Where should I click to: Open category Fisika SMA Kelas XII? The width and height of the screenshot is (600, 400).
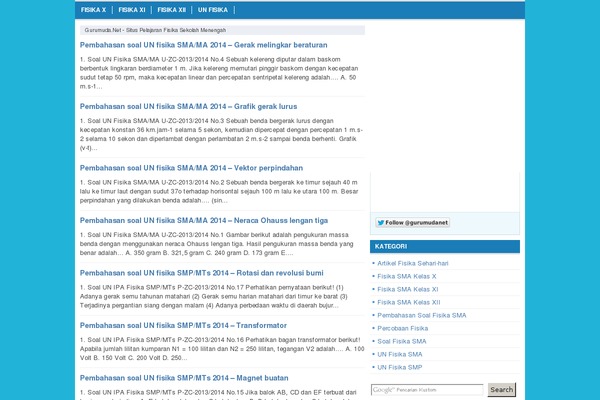tap(409, 302)
